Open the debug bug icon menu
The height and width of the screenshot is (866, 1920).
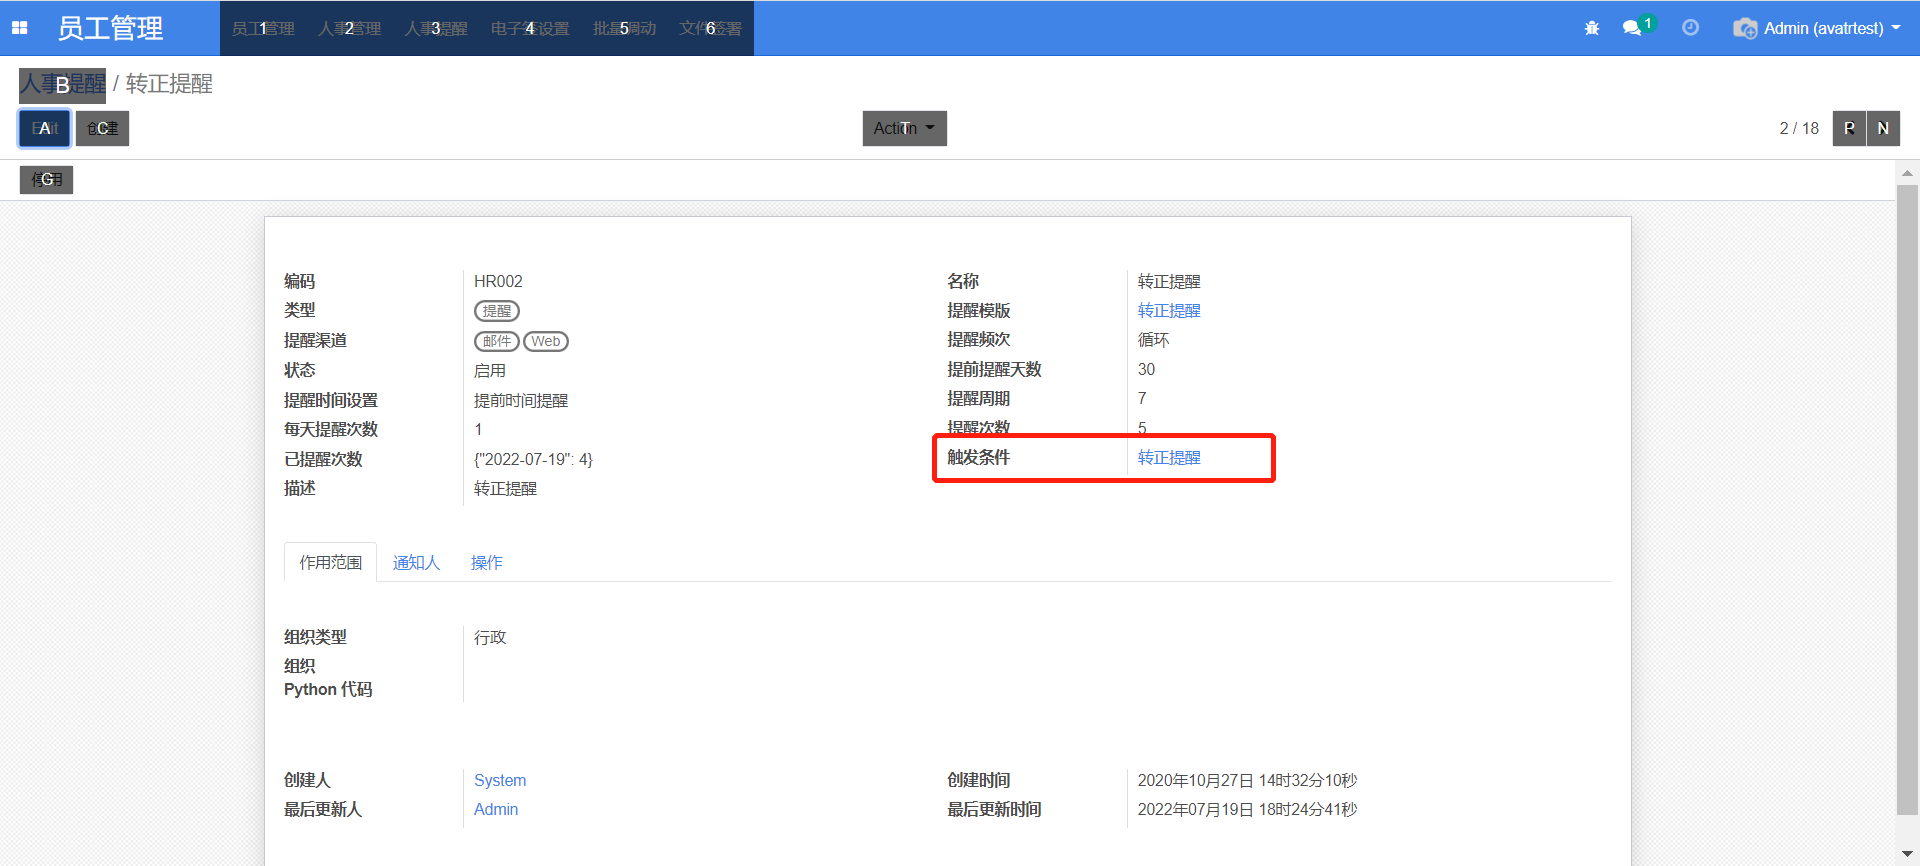tap(1592, 28)
